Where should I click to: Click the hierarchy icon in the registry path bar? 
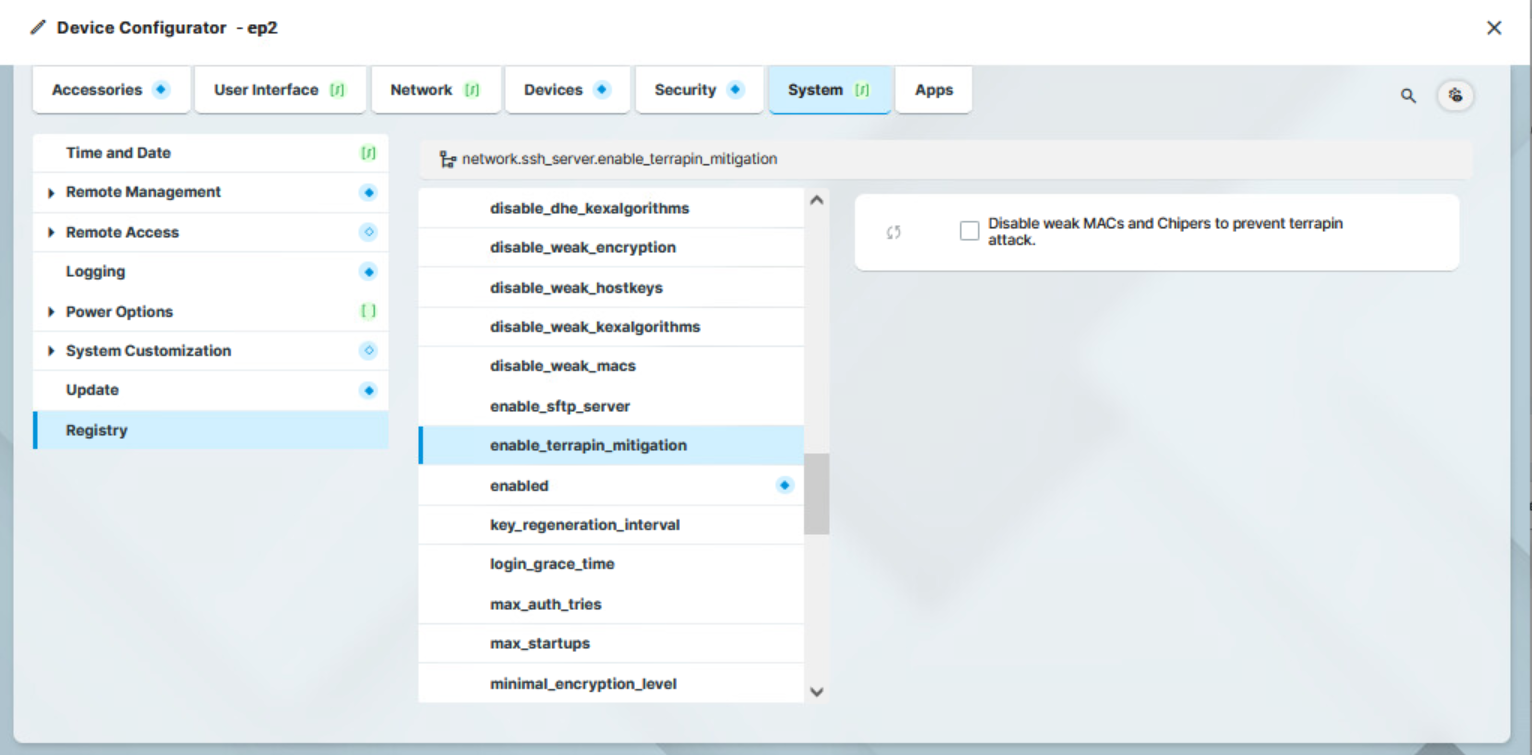point(446,158)
